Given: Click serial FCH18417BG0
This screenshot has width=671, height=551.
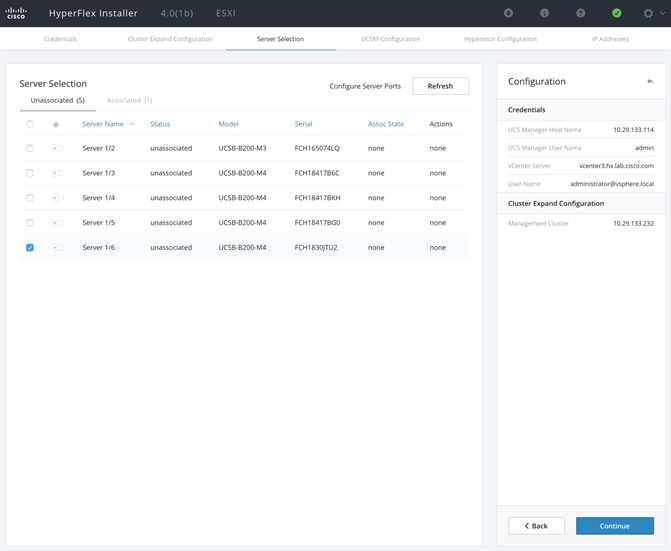Looking at the screenshot, I should click(318, 222).
